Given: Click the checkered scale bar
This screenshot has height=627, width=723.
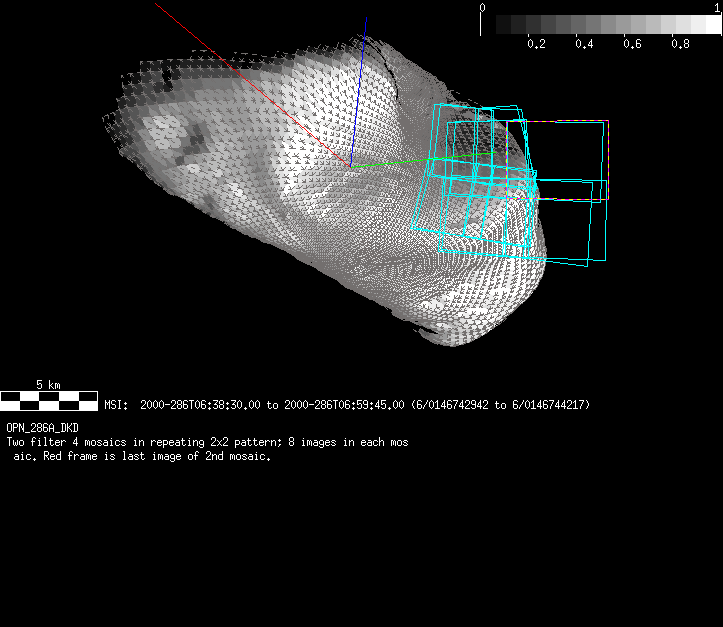Looking at the screenshot, I should coord(49,401).
